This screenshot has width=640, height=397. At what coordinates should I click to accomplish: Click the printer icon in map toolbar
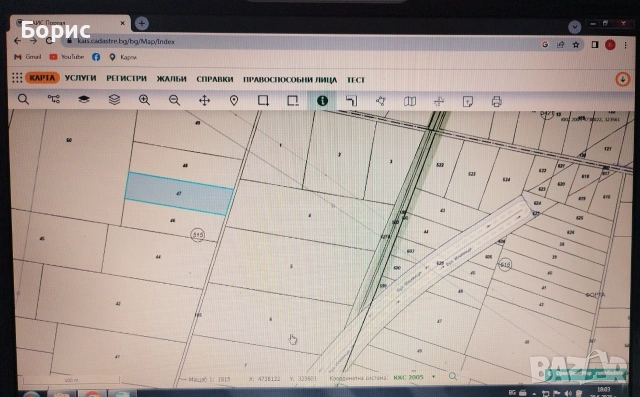496,101
